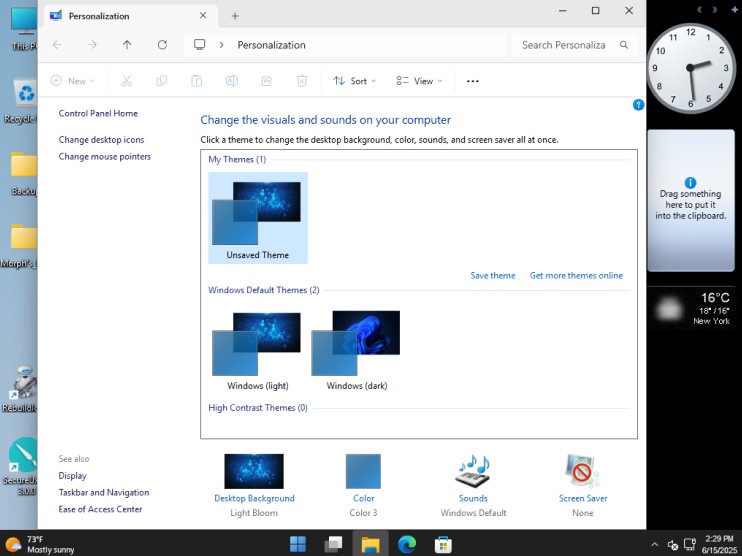Viewport: 742px width, 556px height.
Task: Open the Sounds piano icon
Action: coord(473,471)
